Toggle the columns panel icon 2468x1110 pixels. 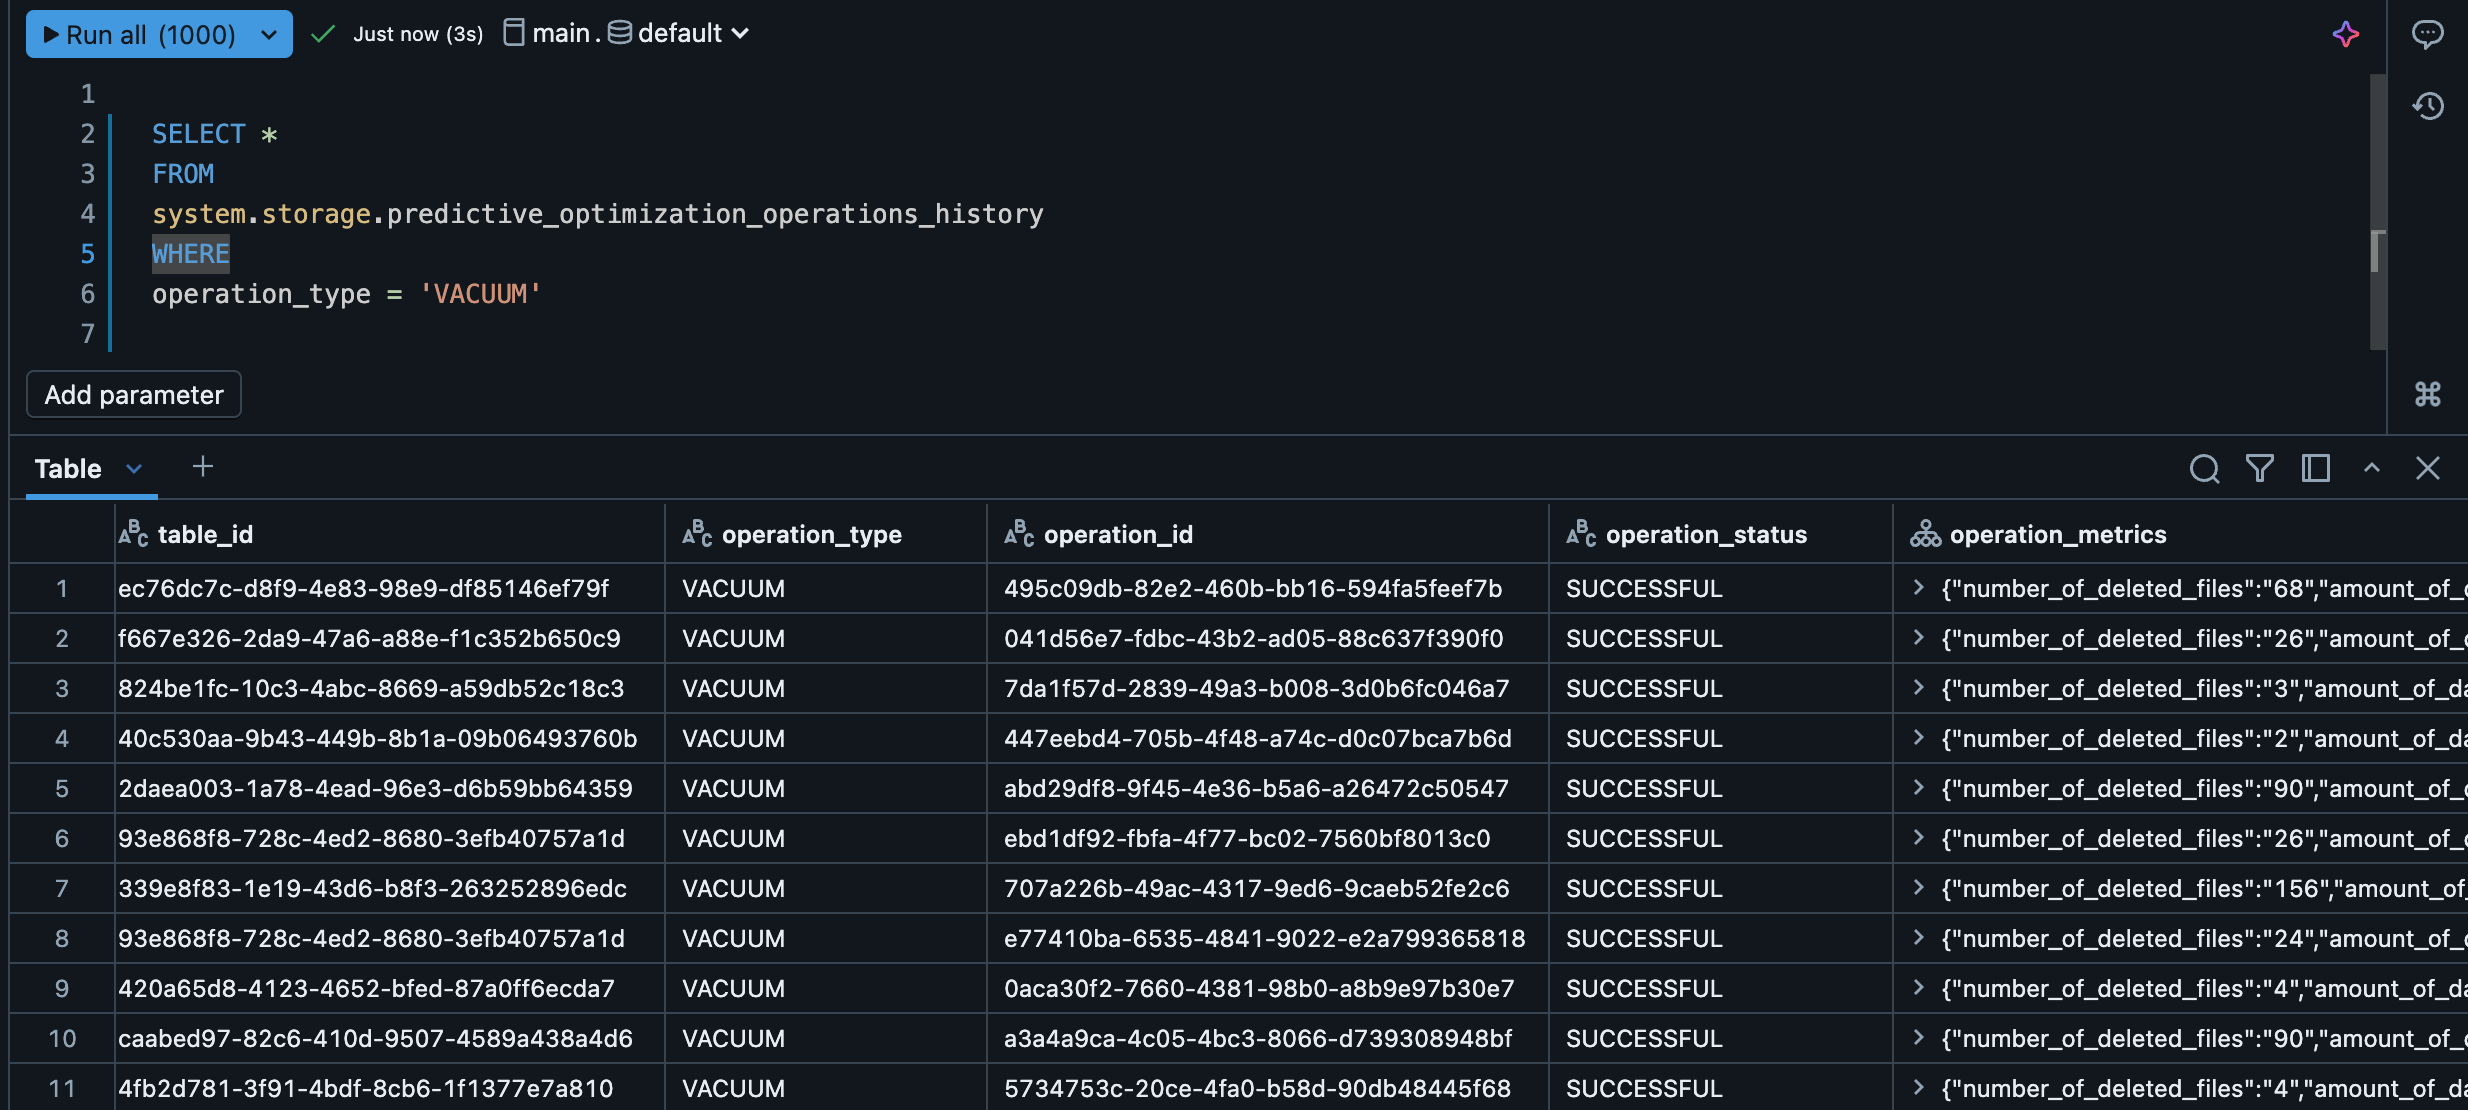(x=2316, y=468)
